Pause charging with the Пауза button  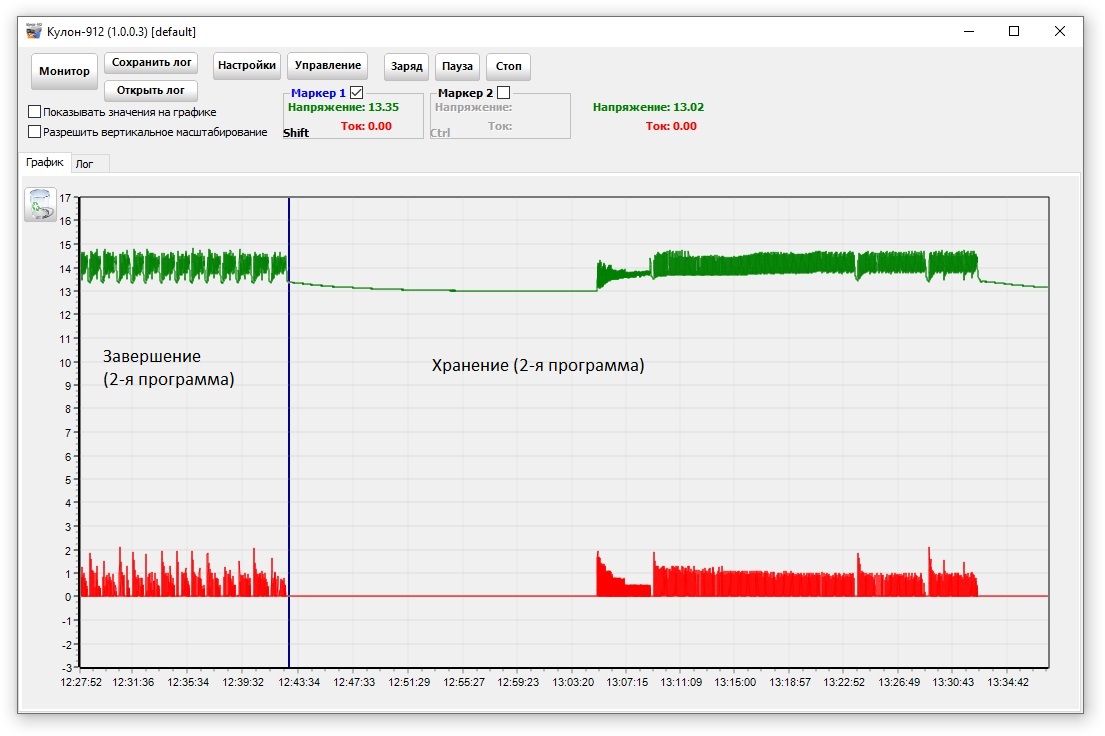(457, 67)
